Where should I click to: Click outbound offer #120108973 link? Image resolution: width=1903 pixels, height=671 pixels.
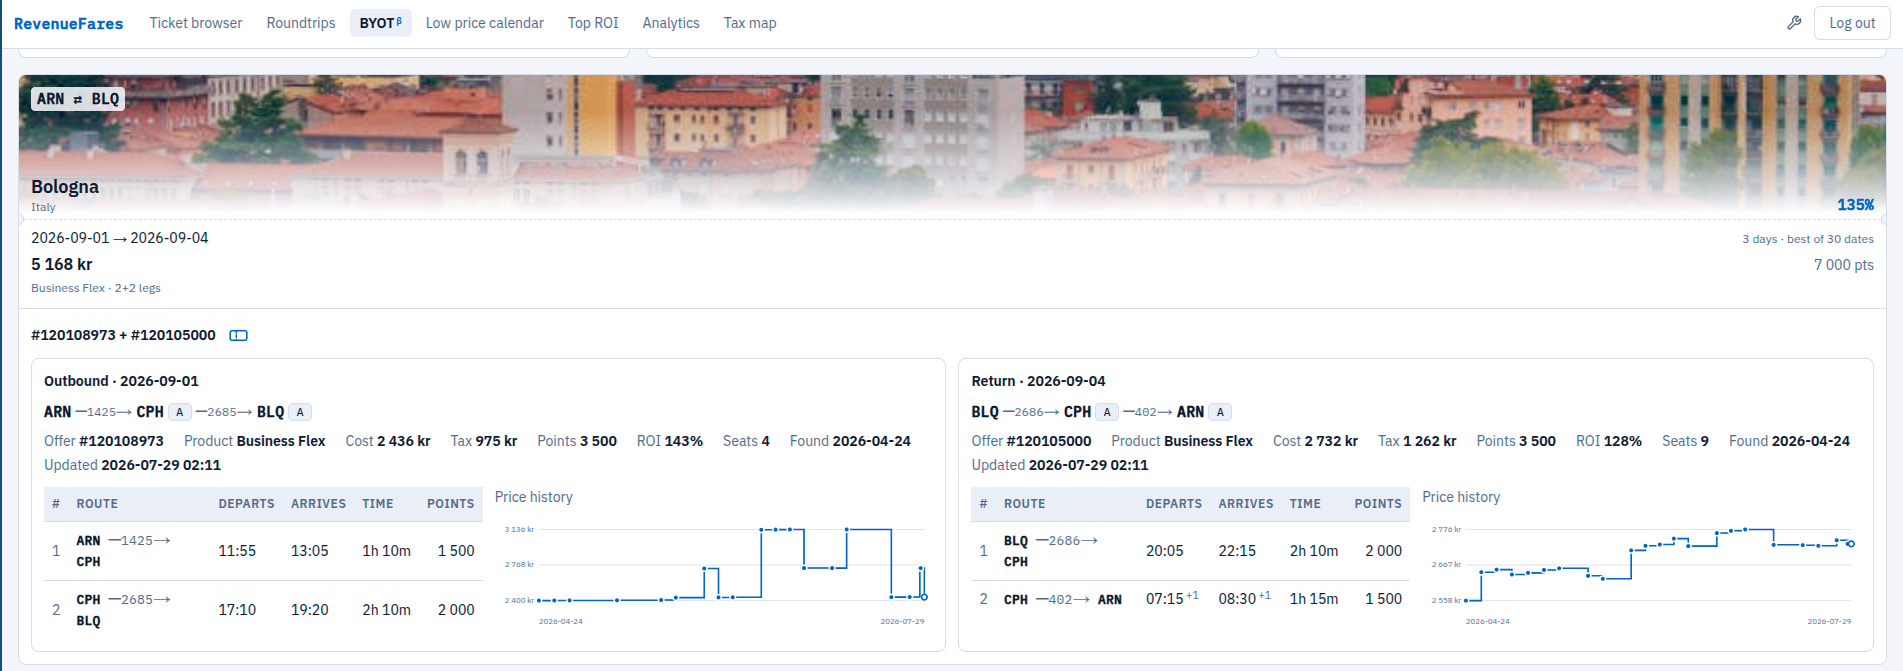coord(121,441)
